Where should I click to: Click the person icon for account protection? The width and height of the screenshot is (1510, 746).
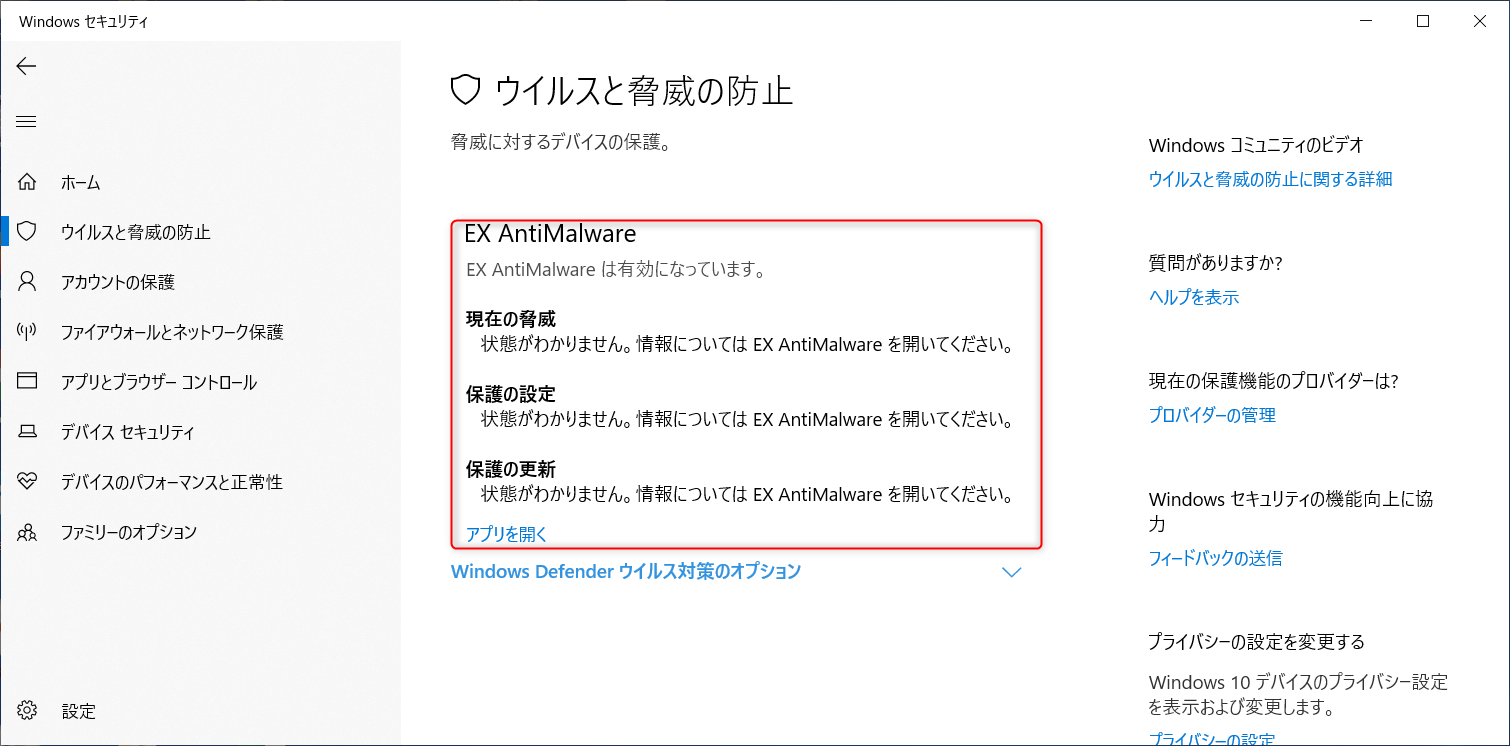27,282
